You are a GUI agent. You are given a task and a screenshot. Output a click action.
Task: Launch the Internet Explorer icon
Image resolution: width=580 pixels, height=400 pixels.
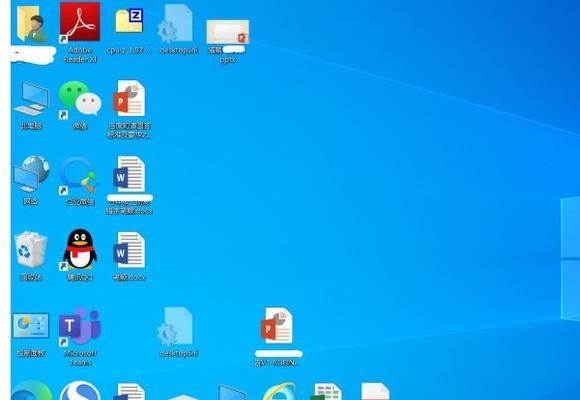pyautogui.click(x=279, y=391)
